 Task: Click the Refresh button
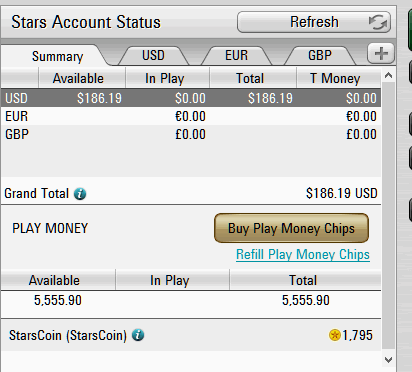pyautogui.click(x=314, y=22)
